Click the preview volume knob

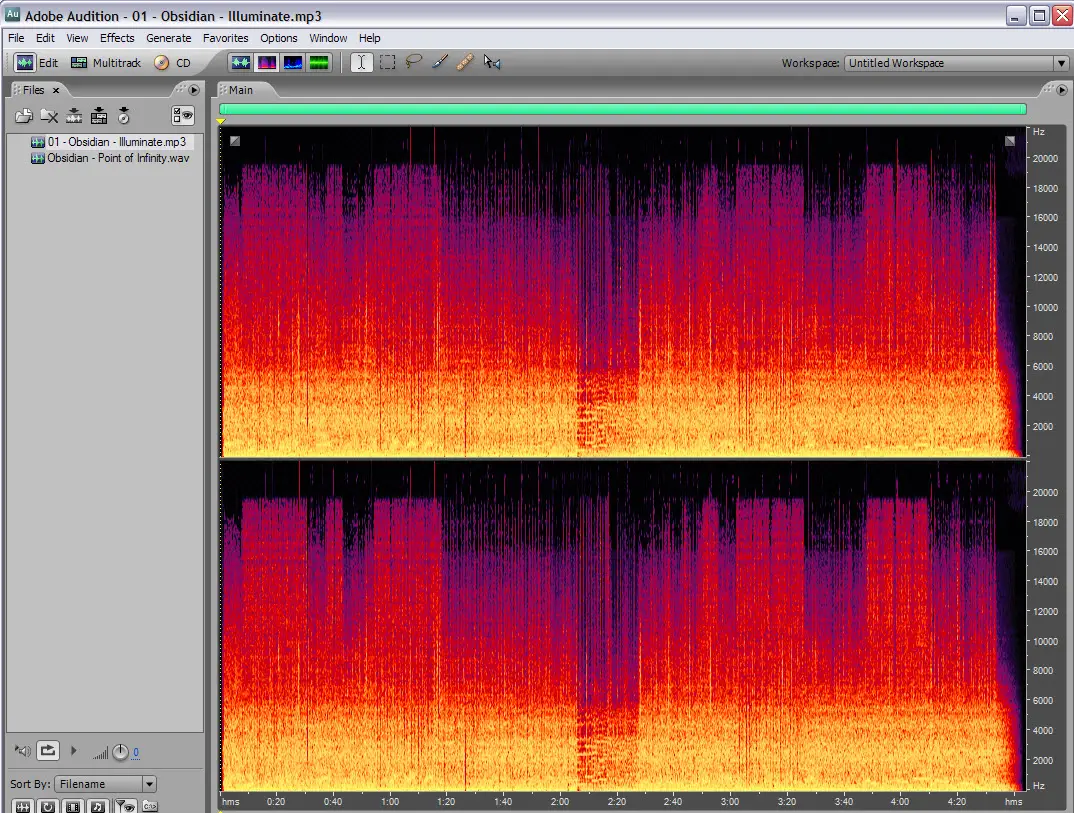(x=120, y=752)
